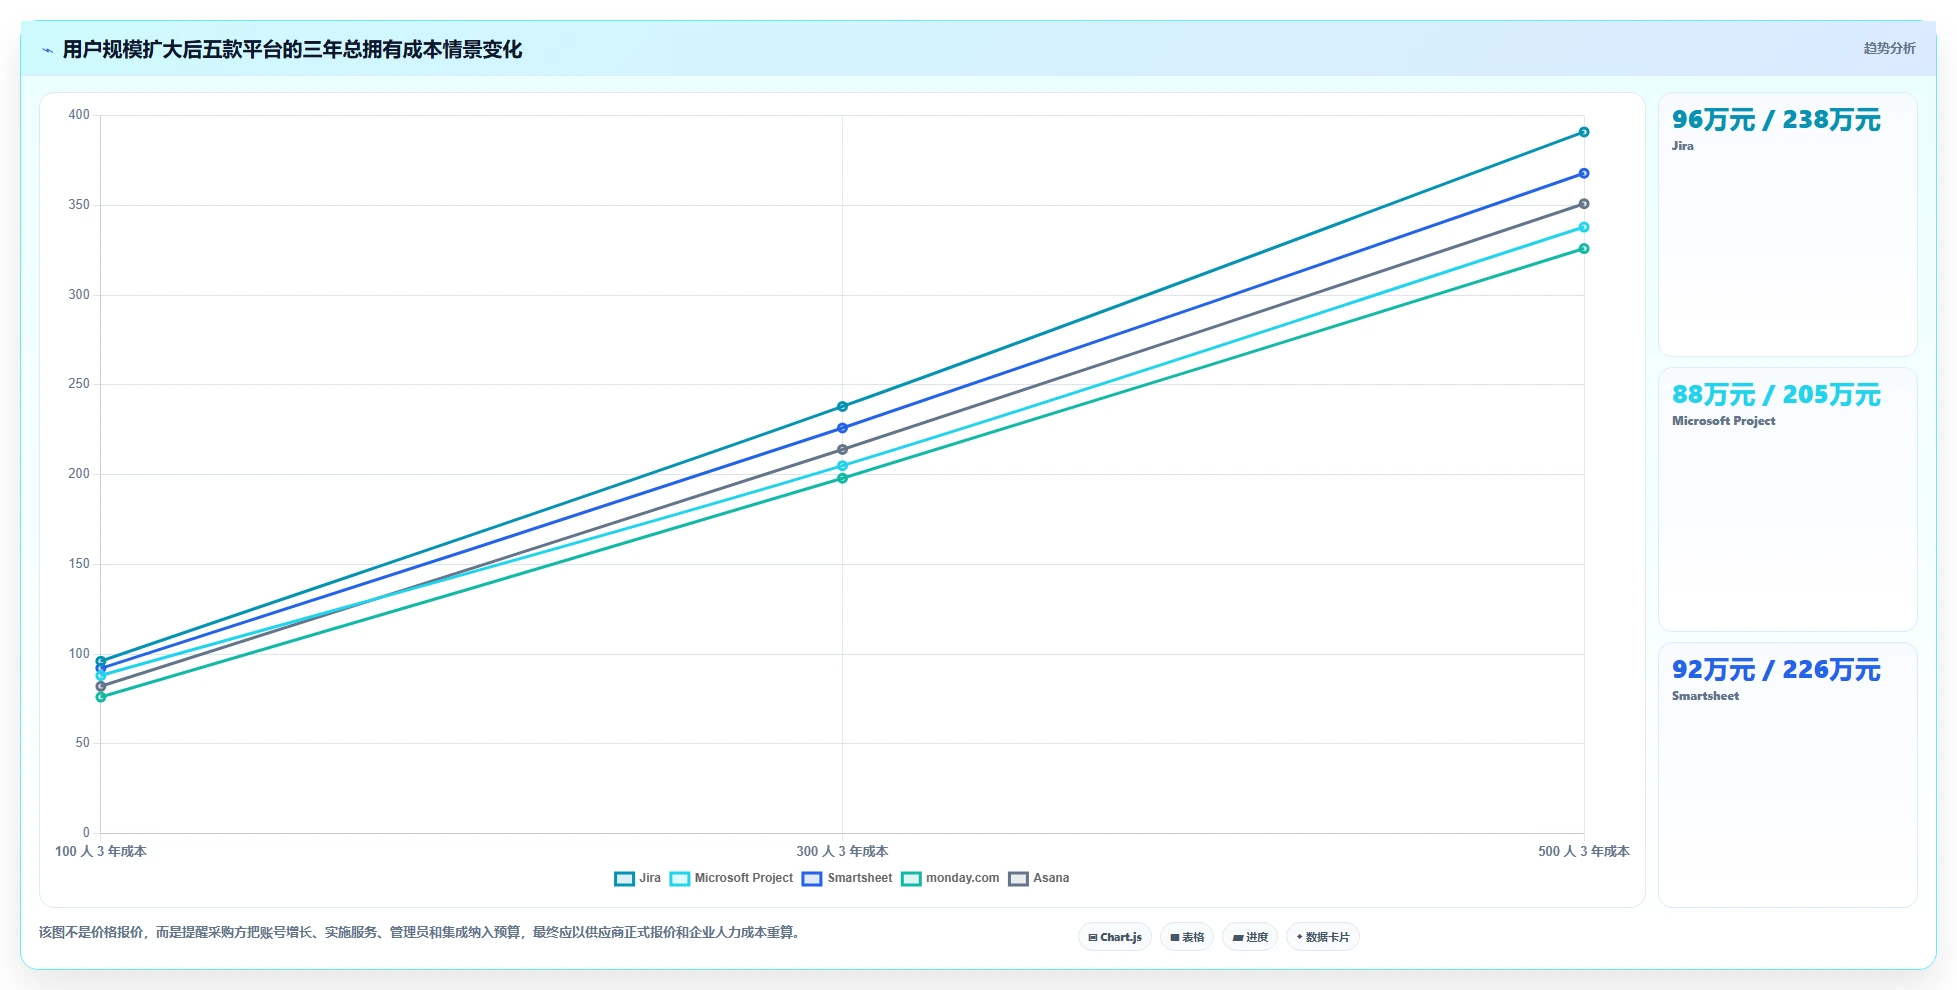This screenshot has width=1957, height=990.
Task: Toggle the Jira legend item
Action: coord(637,878)
